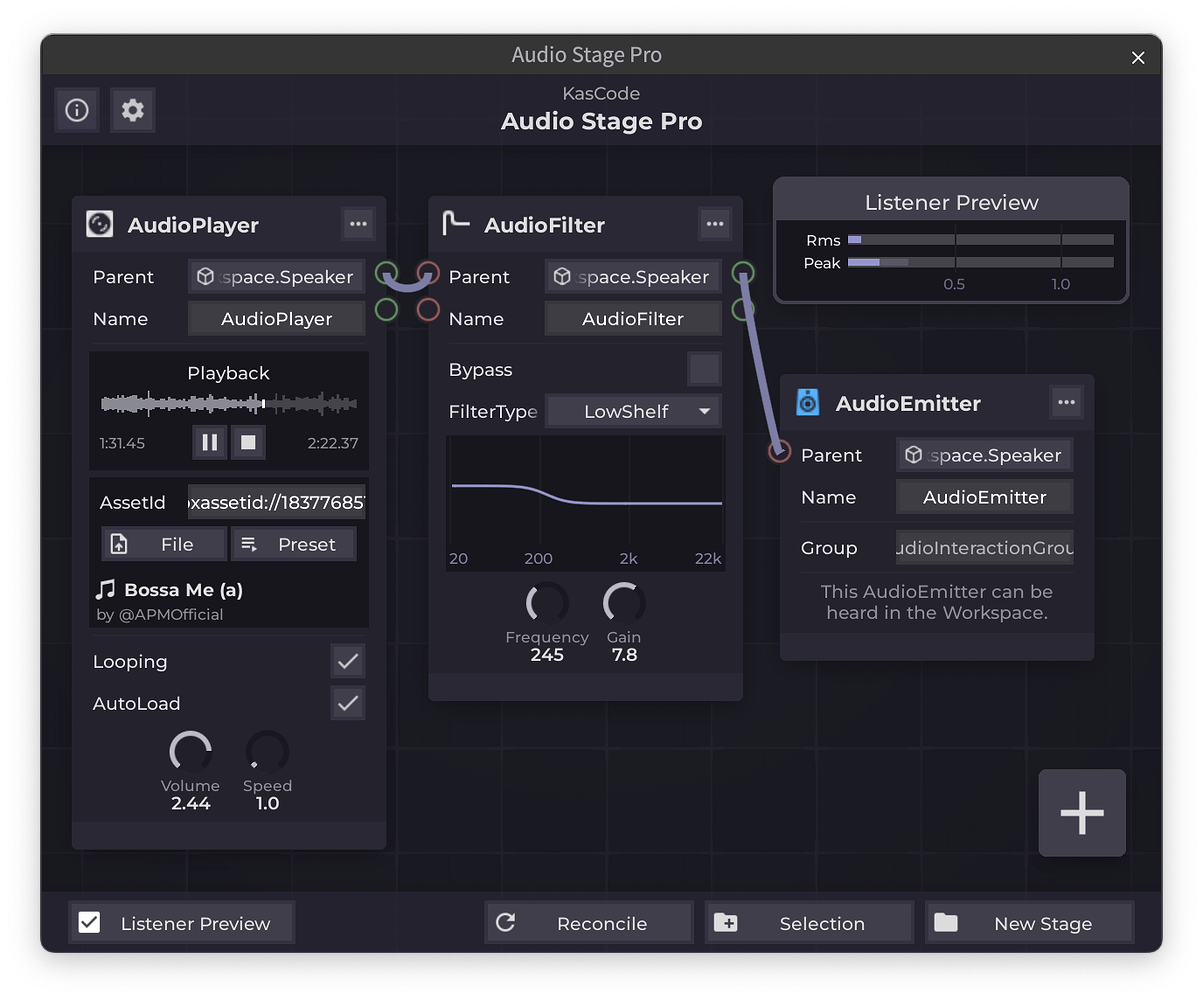Screen dimensions: 1202x1000
Task: Enable Bypass on the AudioFilter
Action: pyautogui.click(x=704, y=369)
